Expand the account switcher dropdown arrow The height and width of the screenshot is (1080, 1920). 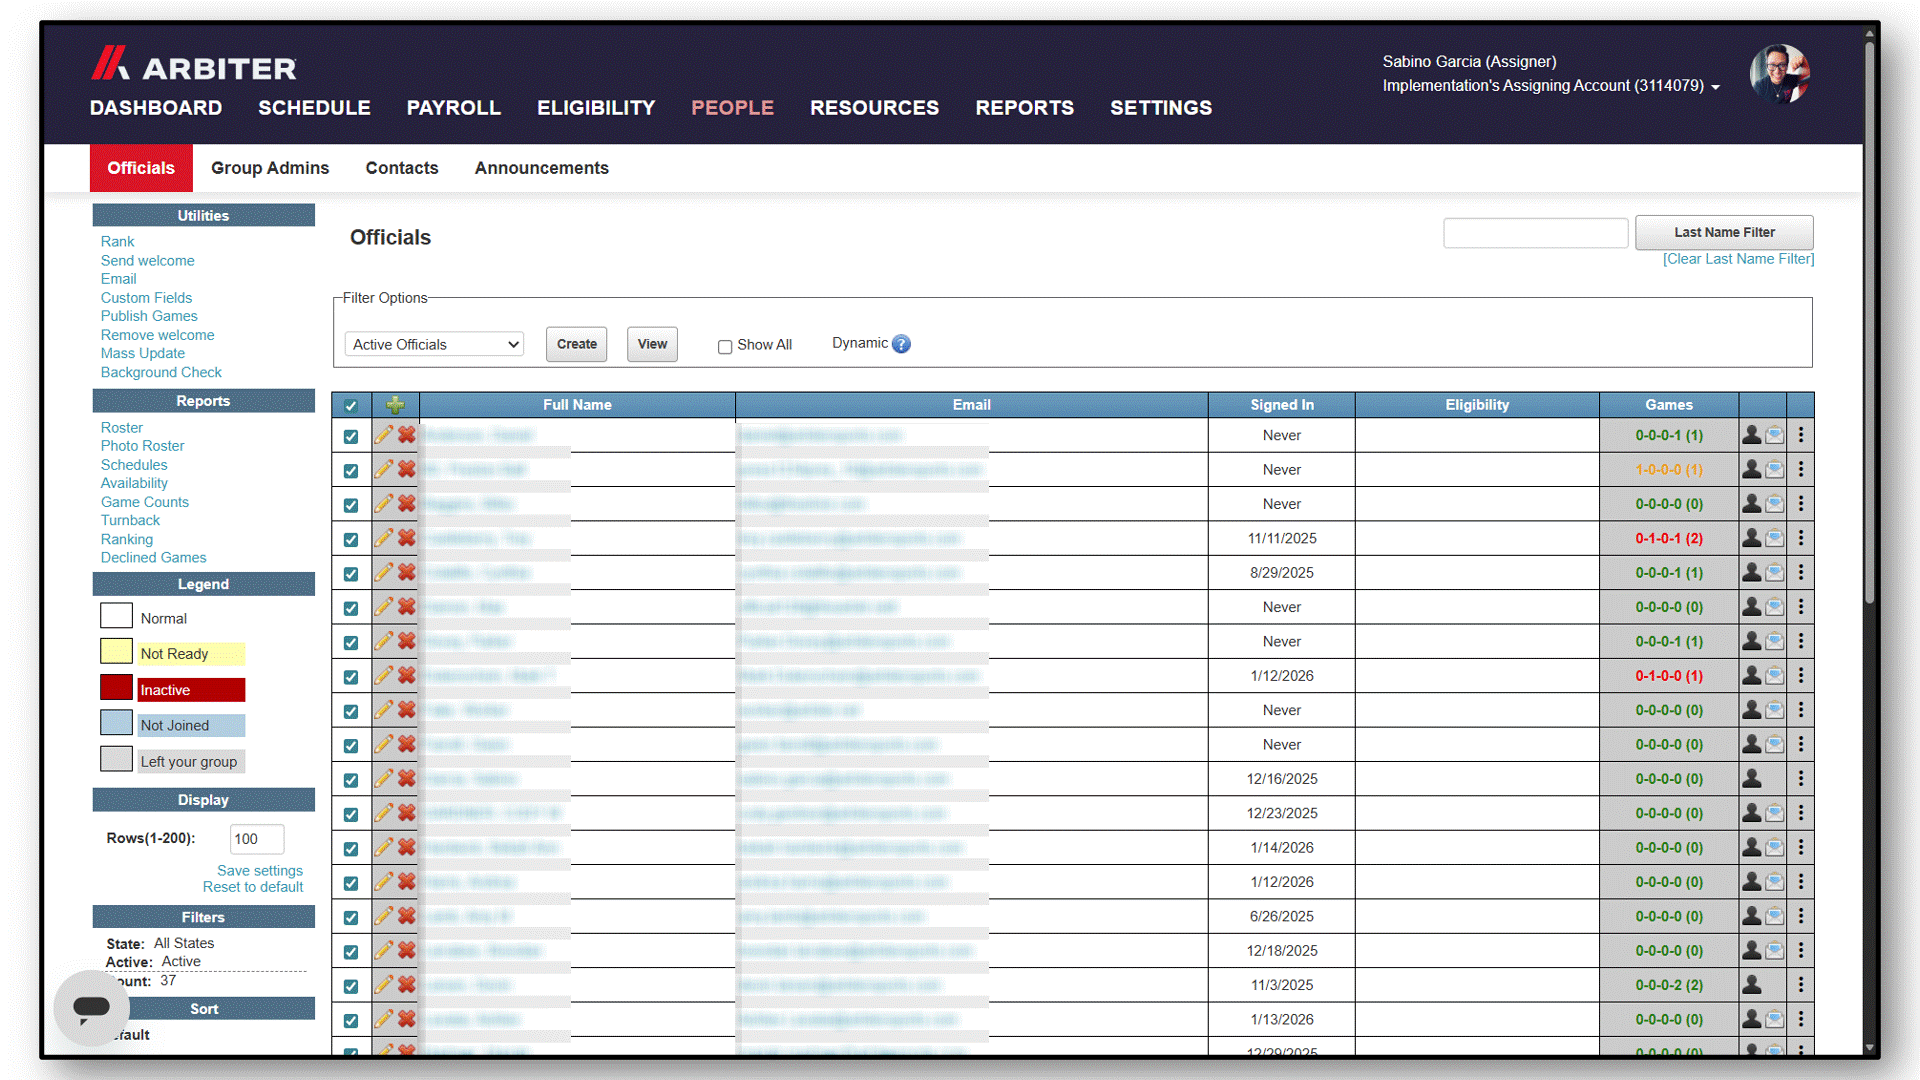(x=1715, y=87)
